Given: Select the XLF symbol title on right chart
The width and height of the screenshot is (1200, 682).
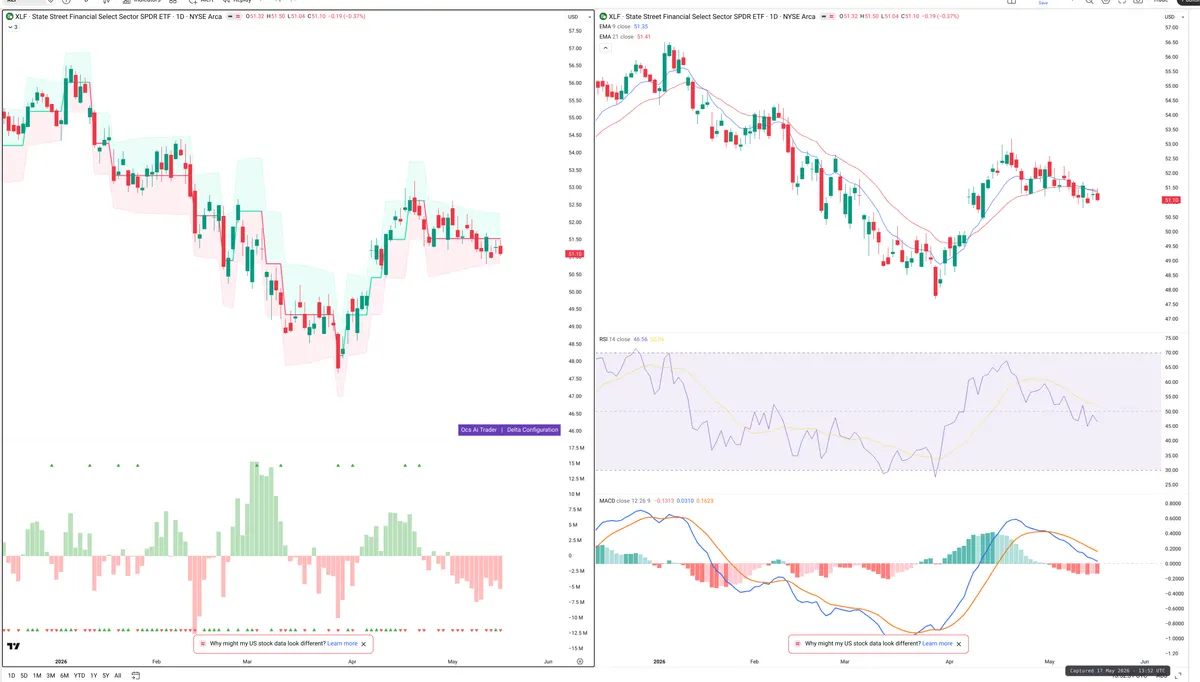Looking at the screenshot, I should point(713,17).
